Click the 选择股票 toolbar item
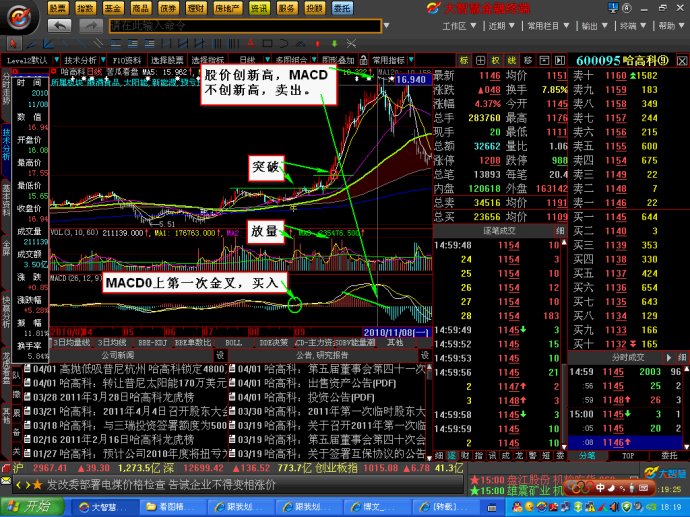This screenshot has width=690, height=517. [167, 60]
